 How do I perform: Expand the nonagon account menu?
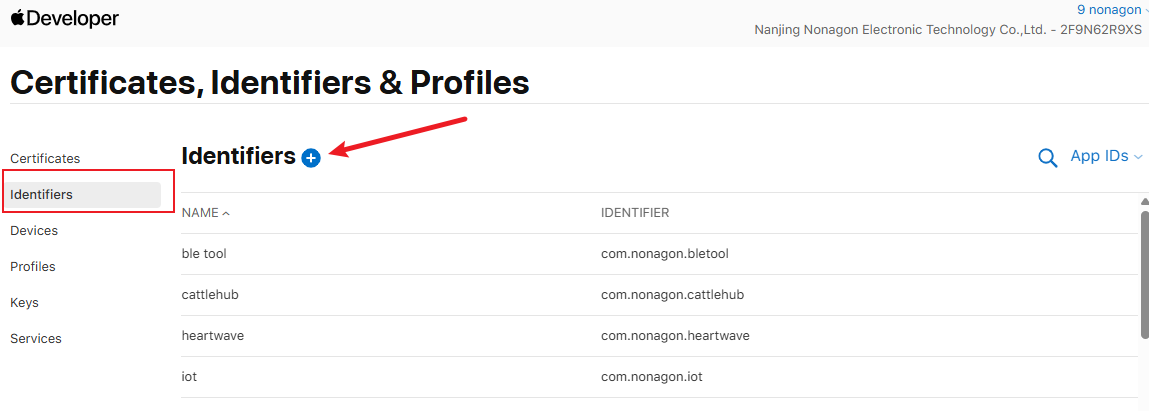point(1112,10)
